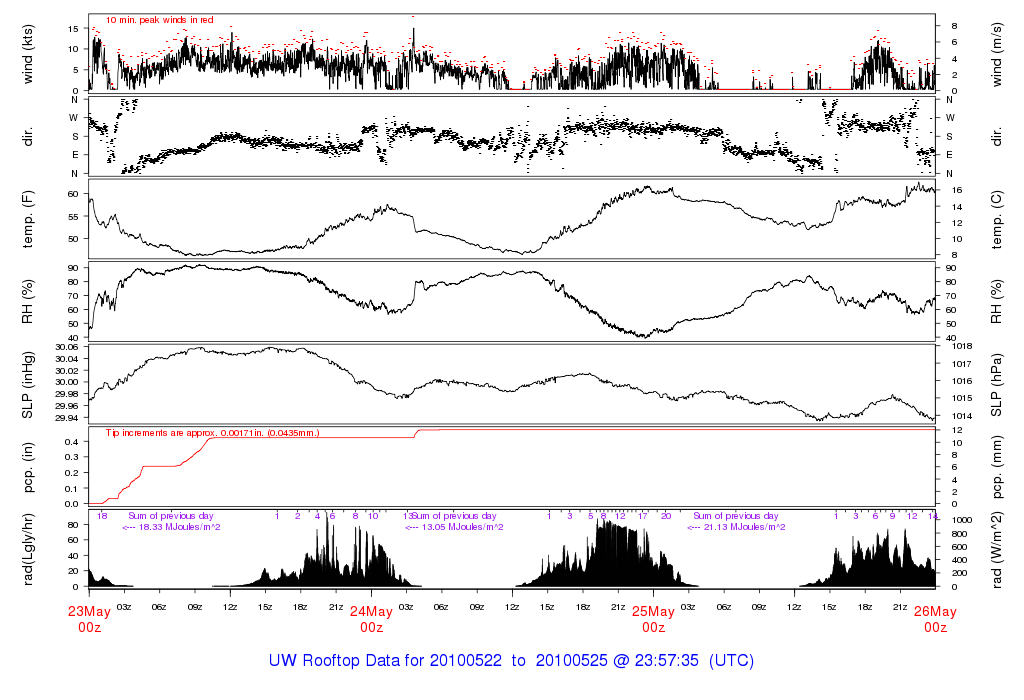This screenshot has width=1024, height=700.
Task: Select the 'temp. (C)' axis label
Action: click(x=997, y=219)
